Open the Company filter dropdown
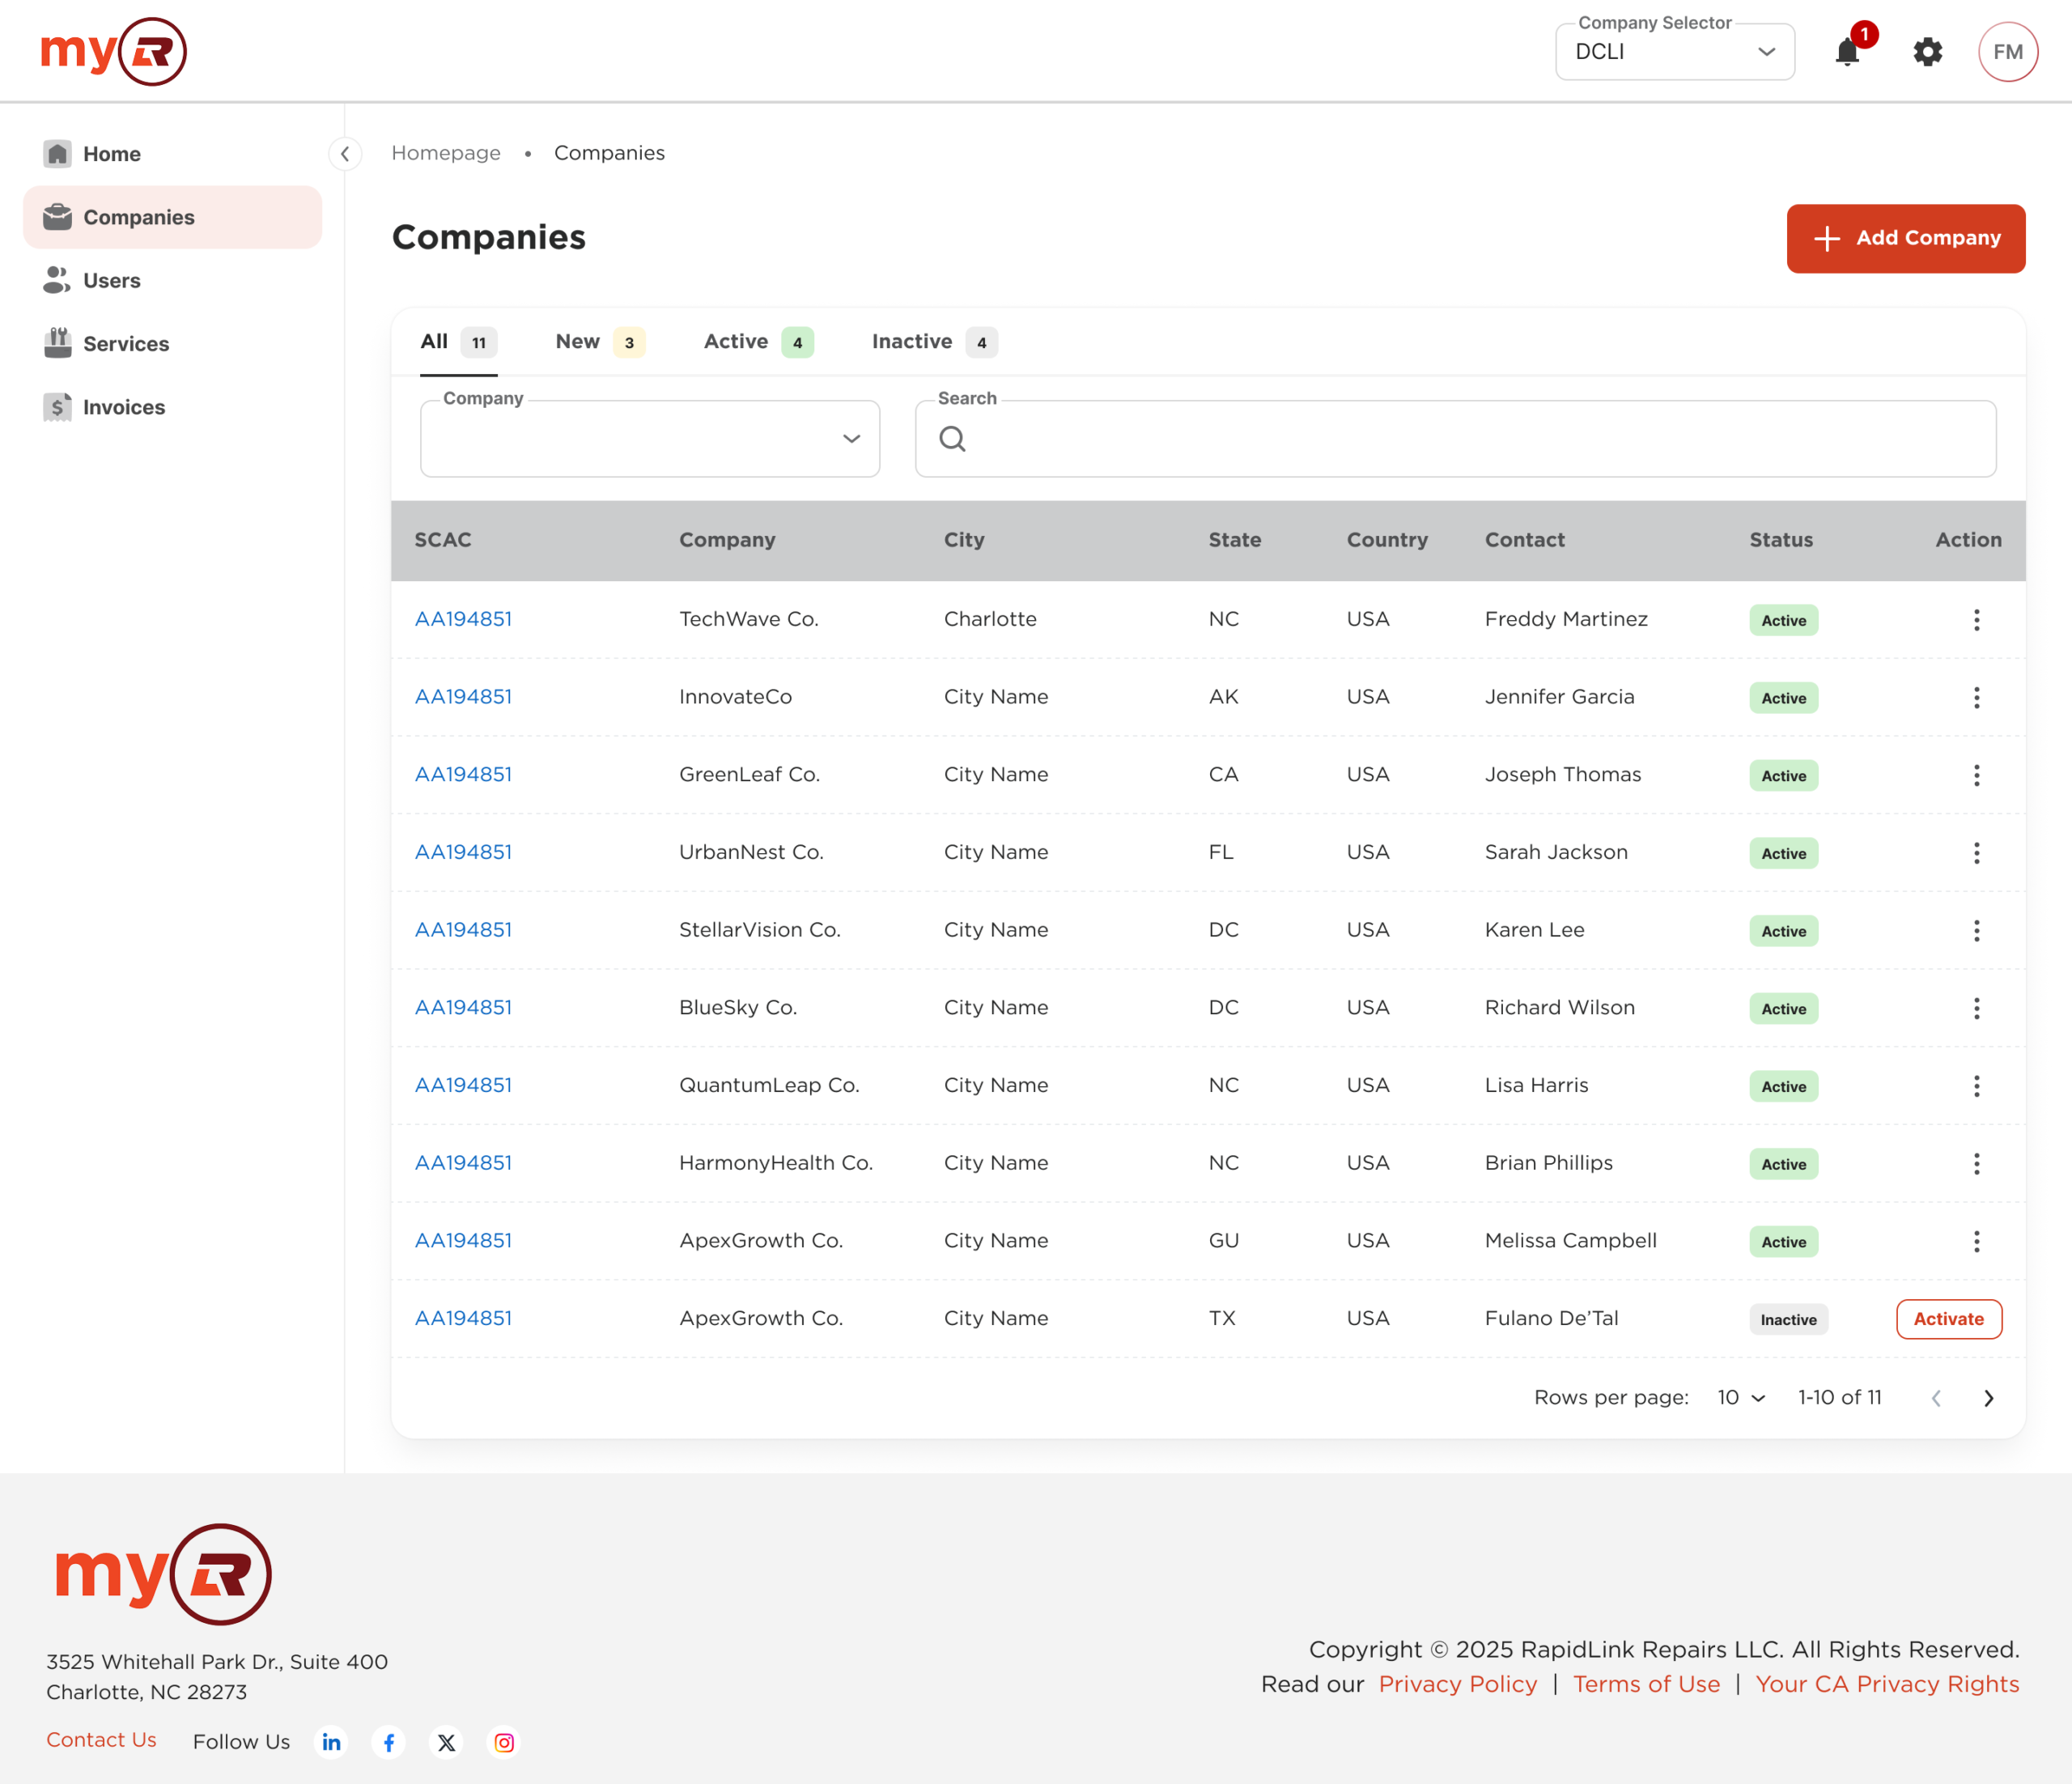The height and width of the screenshot is (1784, 2072). (650, 439)
